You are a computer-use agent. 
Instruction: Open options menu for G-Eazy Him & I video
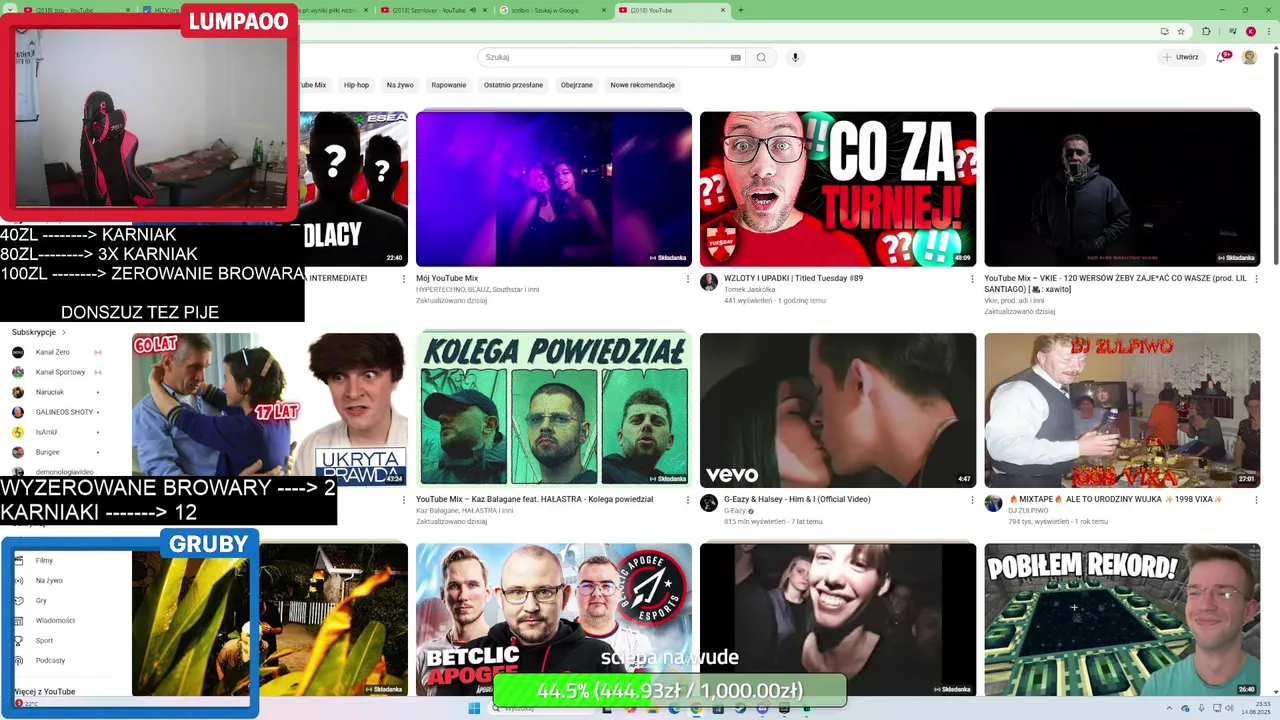pos(971,500)
